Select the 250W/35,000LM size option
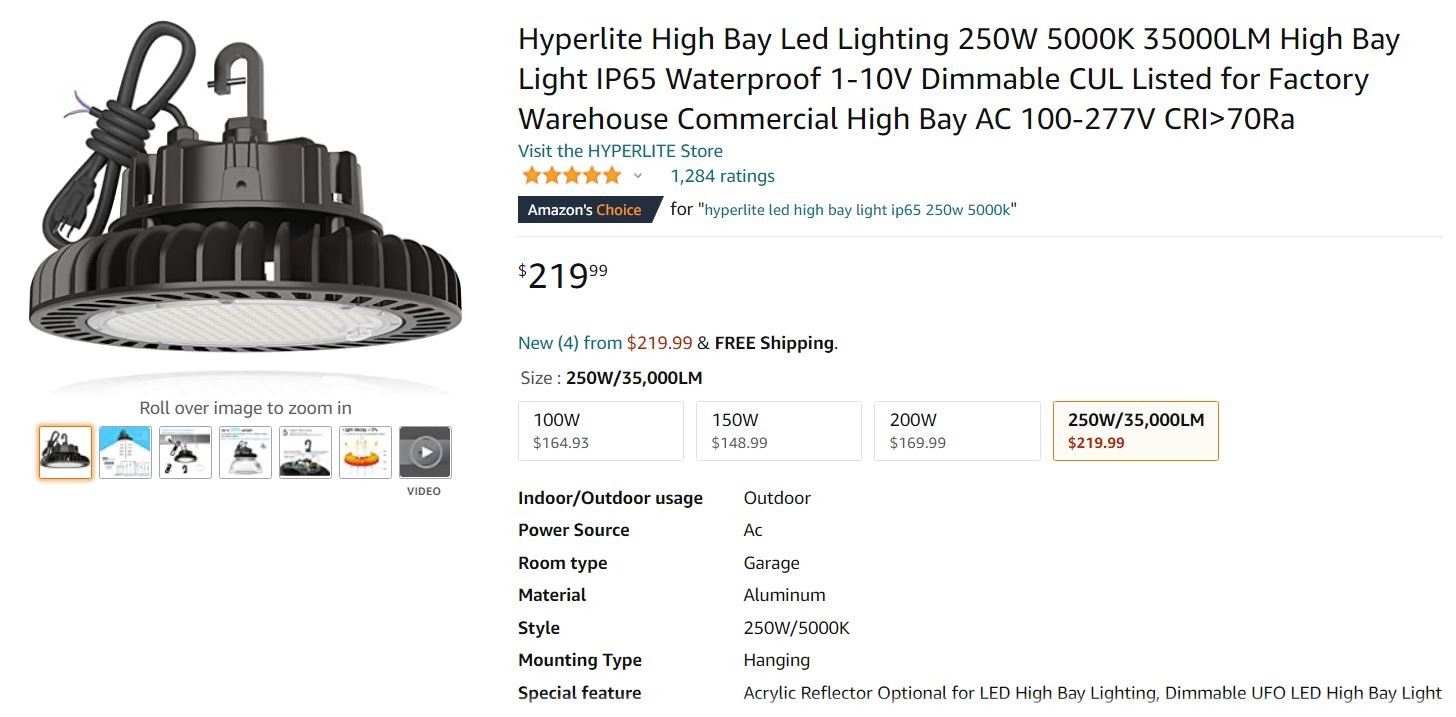 pos(1135,431)
